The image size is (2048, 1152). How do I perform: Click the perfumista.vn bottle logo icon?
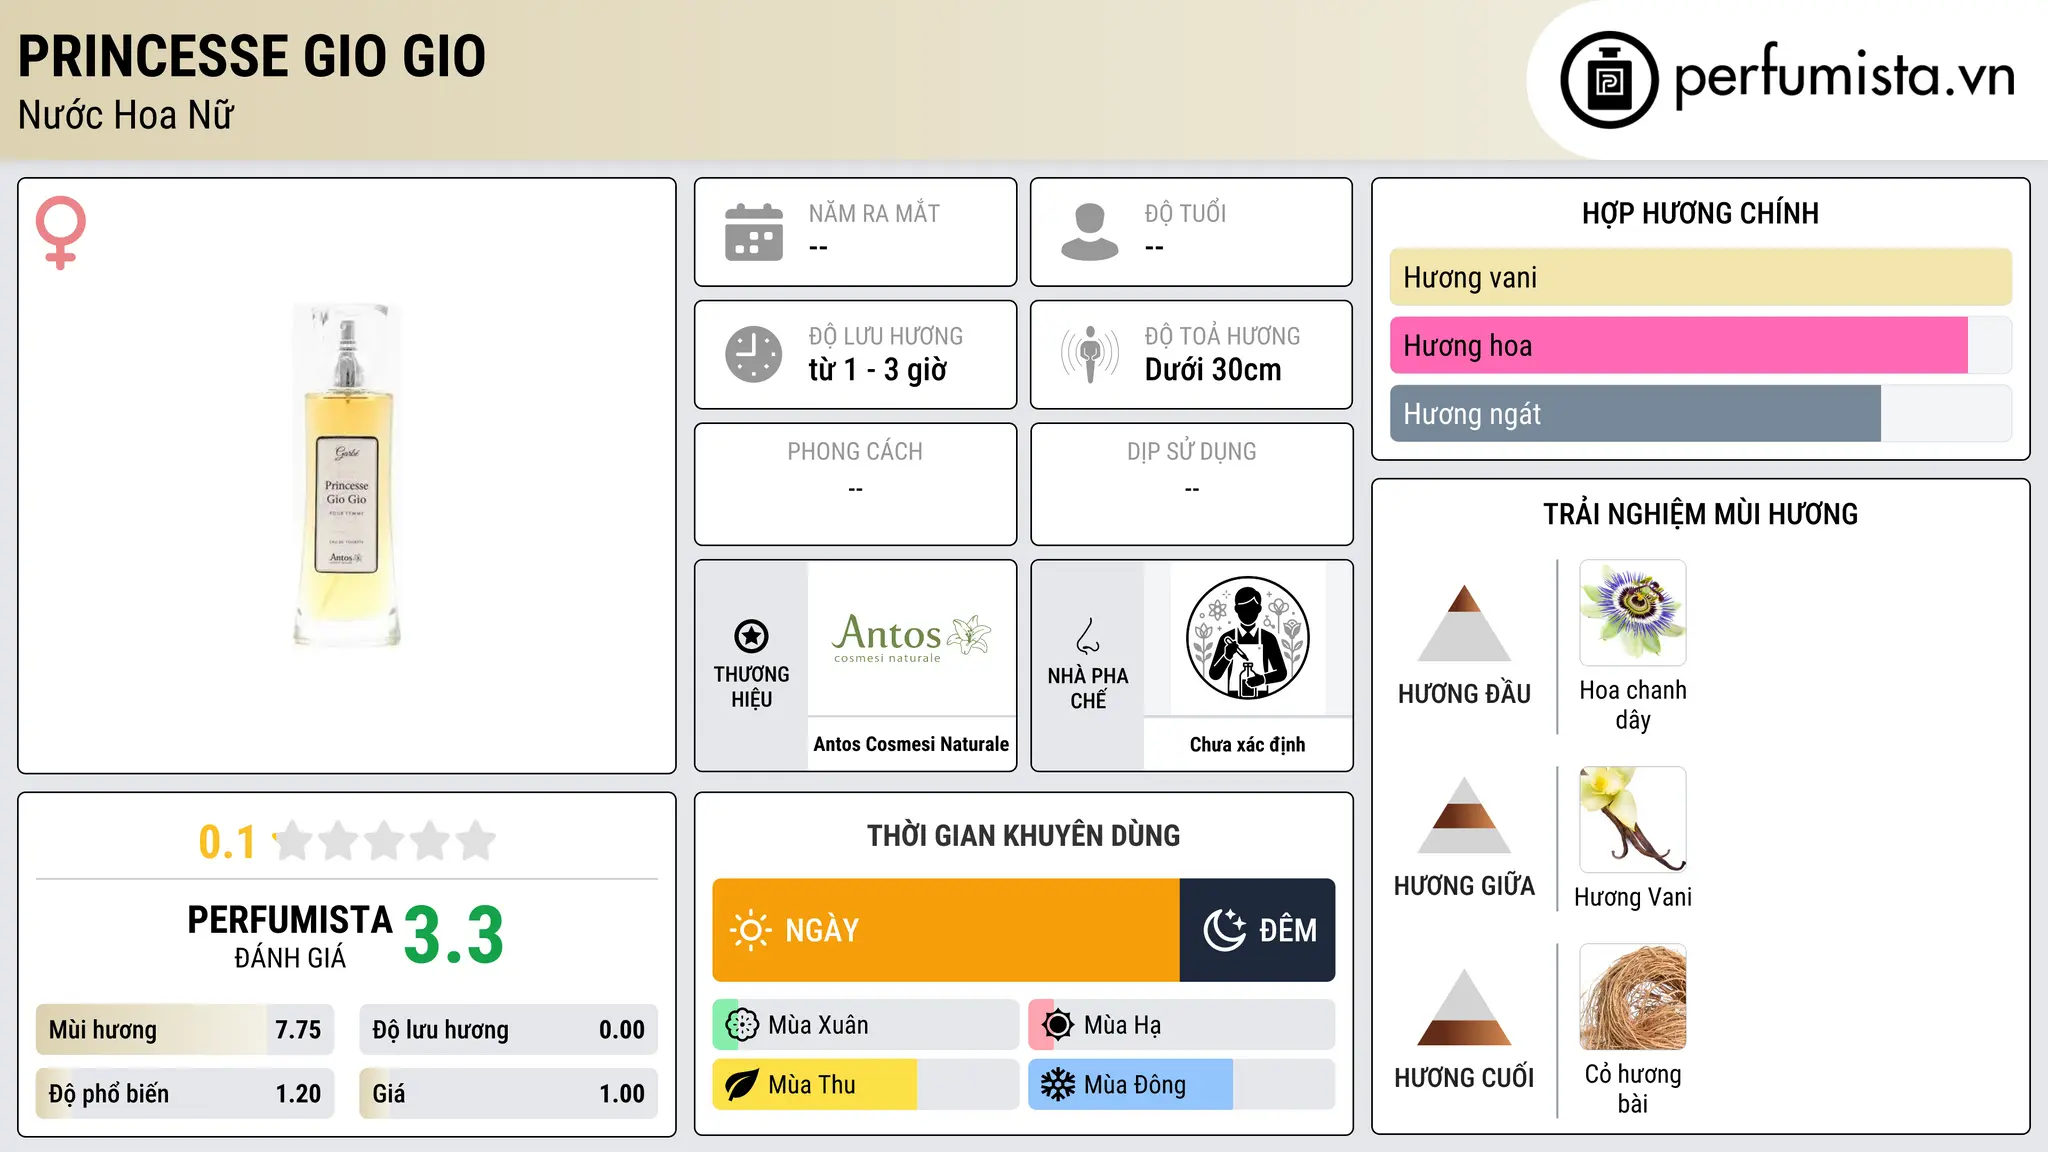(x=1609, y=80)
